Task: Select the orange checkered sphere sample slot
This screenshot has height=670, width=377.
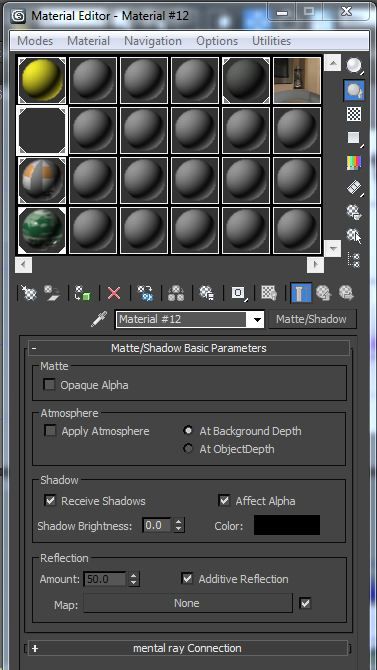Action: pos(42,181)
